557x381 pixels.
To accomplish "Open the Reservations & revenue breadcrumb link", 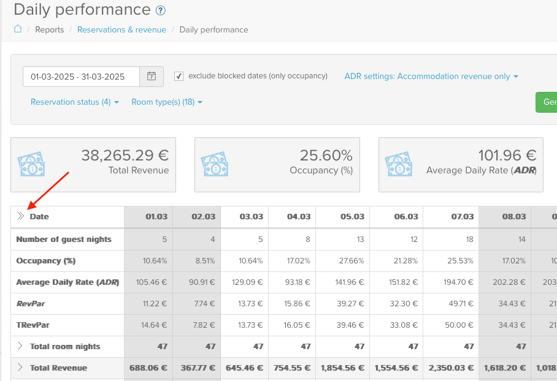I will coord(121,30).
